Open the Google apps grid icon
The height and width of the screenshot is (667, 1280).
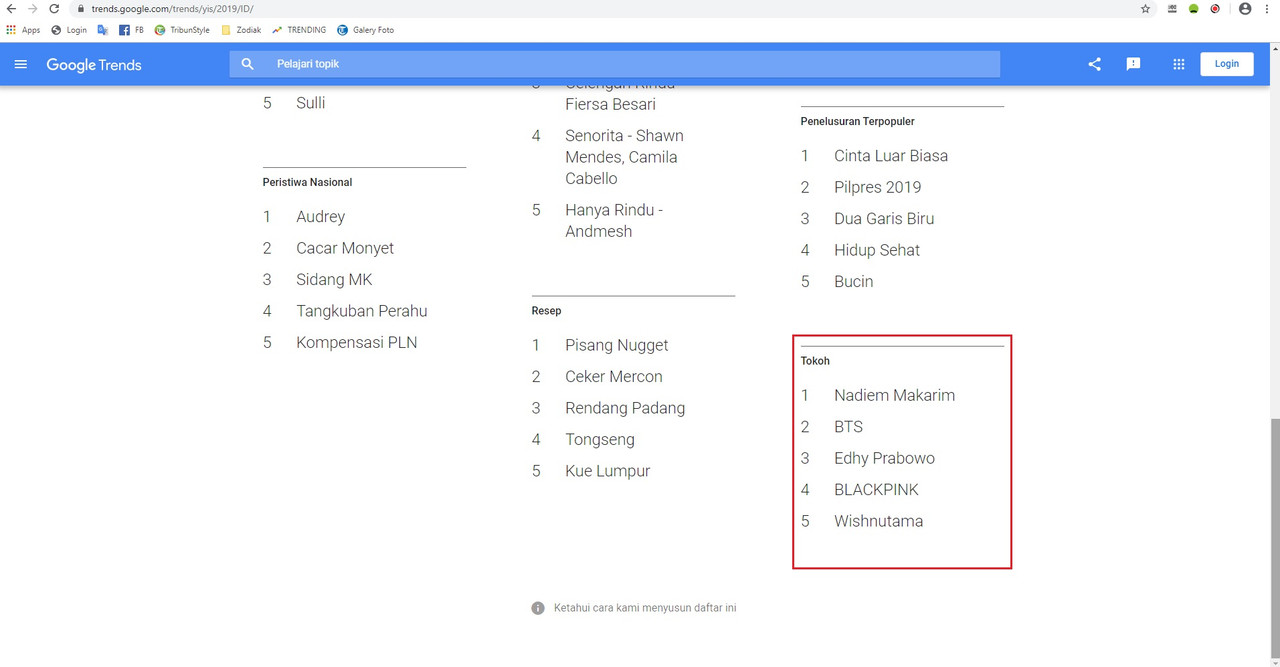coord(1179,64)
